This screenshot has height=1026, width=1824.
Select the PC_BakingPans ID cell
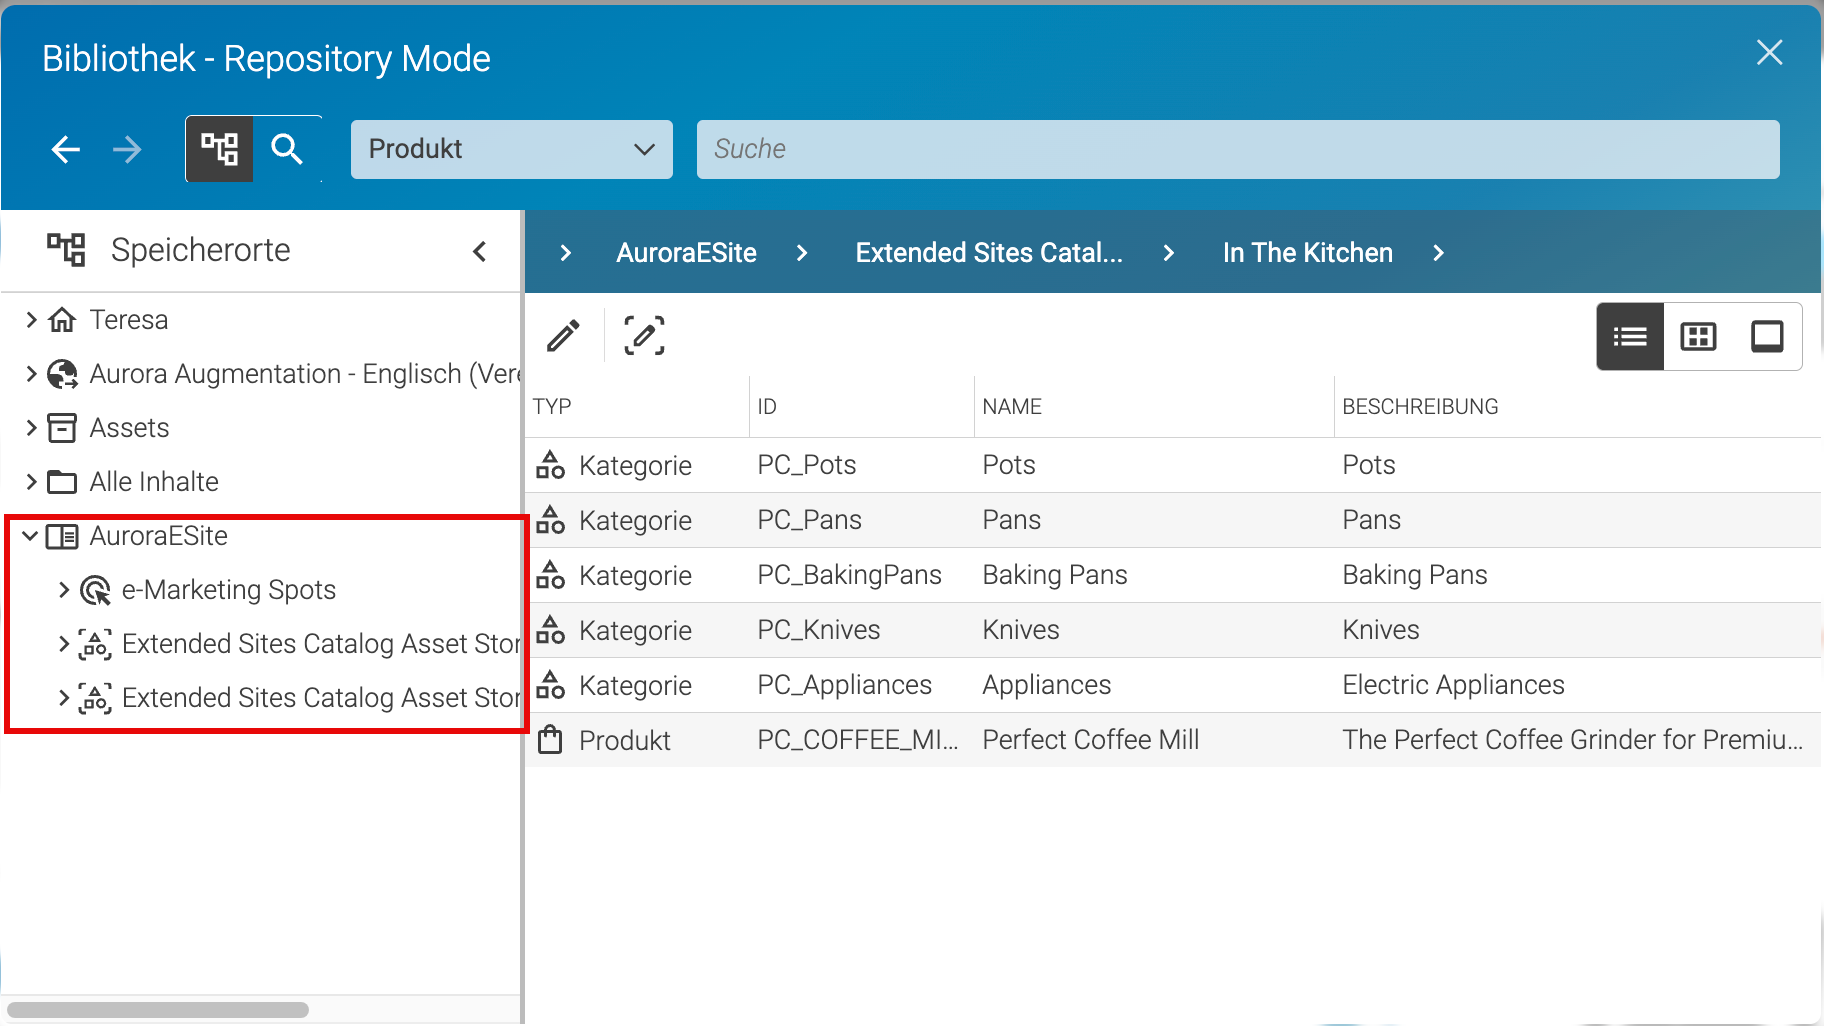point(849,575)
